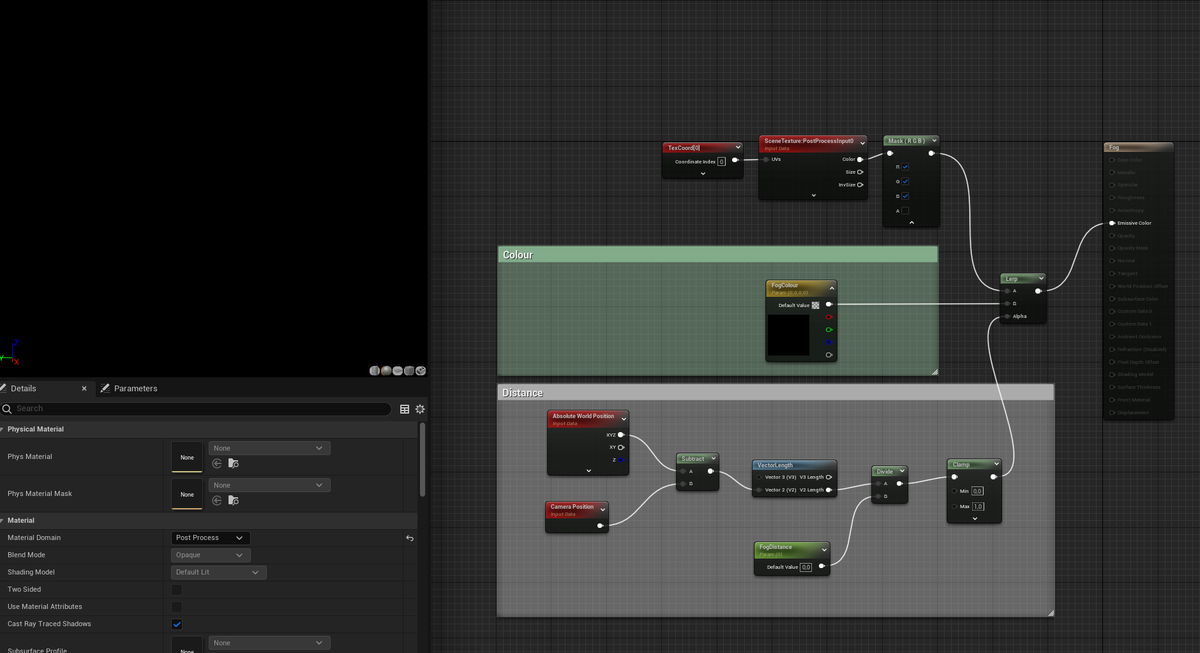Browse to Phys Material in content browser
Image resolution: width=1200 pixels, height=653 pixels.
point(233,463)
